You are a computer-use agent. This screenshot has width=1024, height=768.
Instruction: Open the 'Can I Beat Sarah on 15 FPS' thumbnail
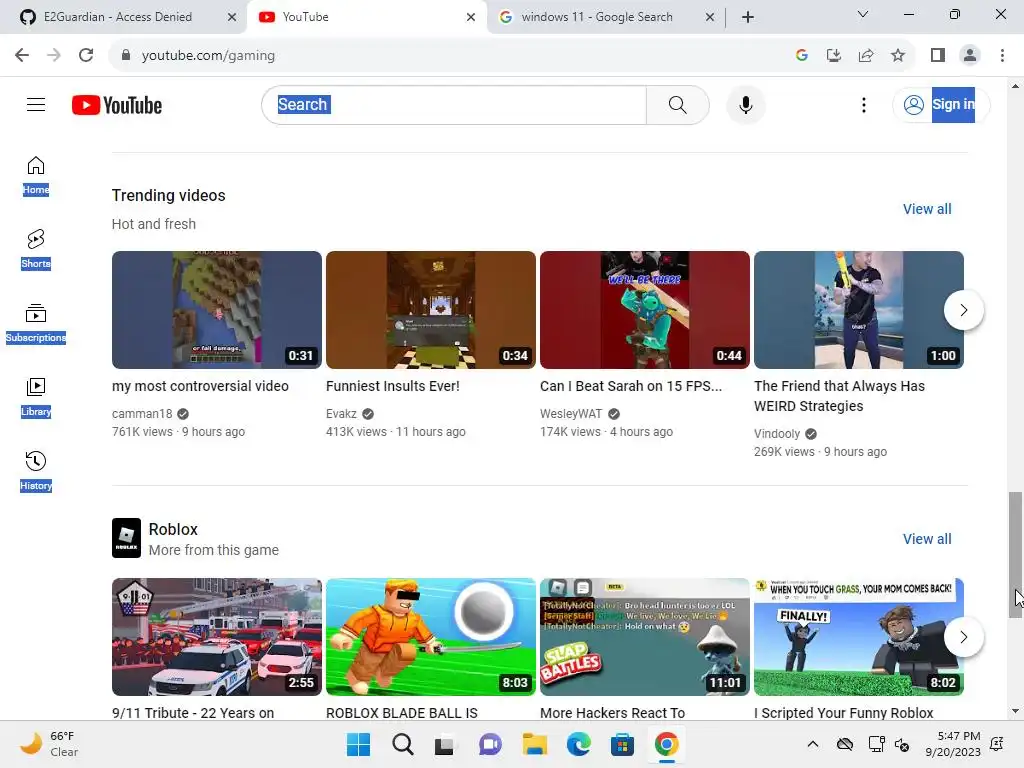[x=645, y=310]
